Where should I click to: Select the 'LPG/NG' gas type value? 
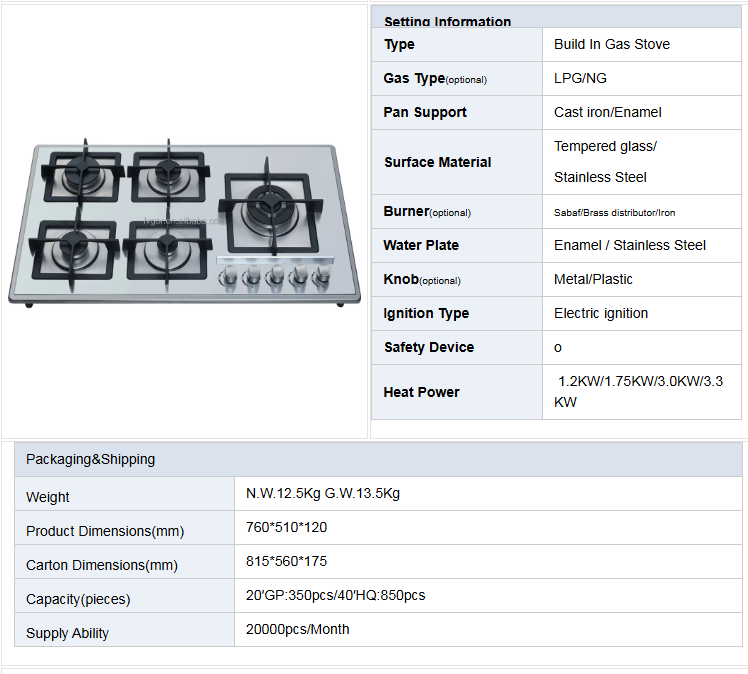pyautogui.click(x=580, y=78)
